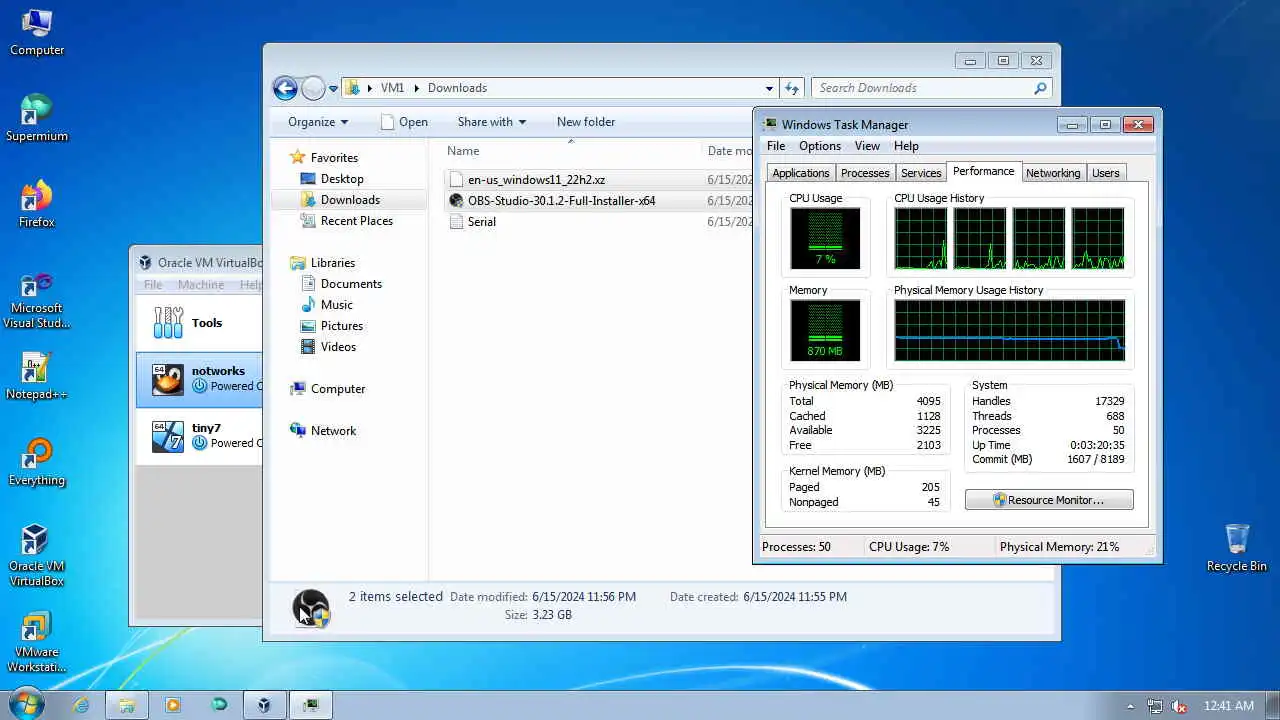Select Tools in VirtualBox Manager

[200, 323]
